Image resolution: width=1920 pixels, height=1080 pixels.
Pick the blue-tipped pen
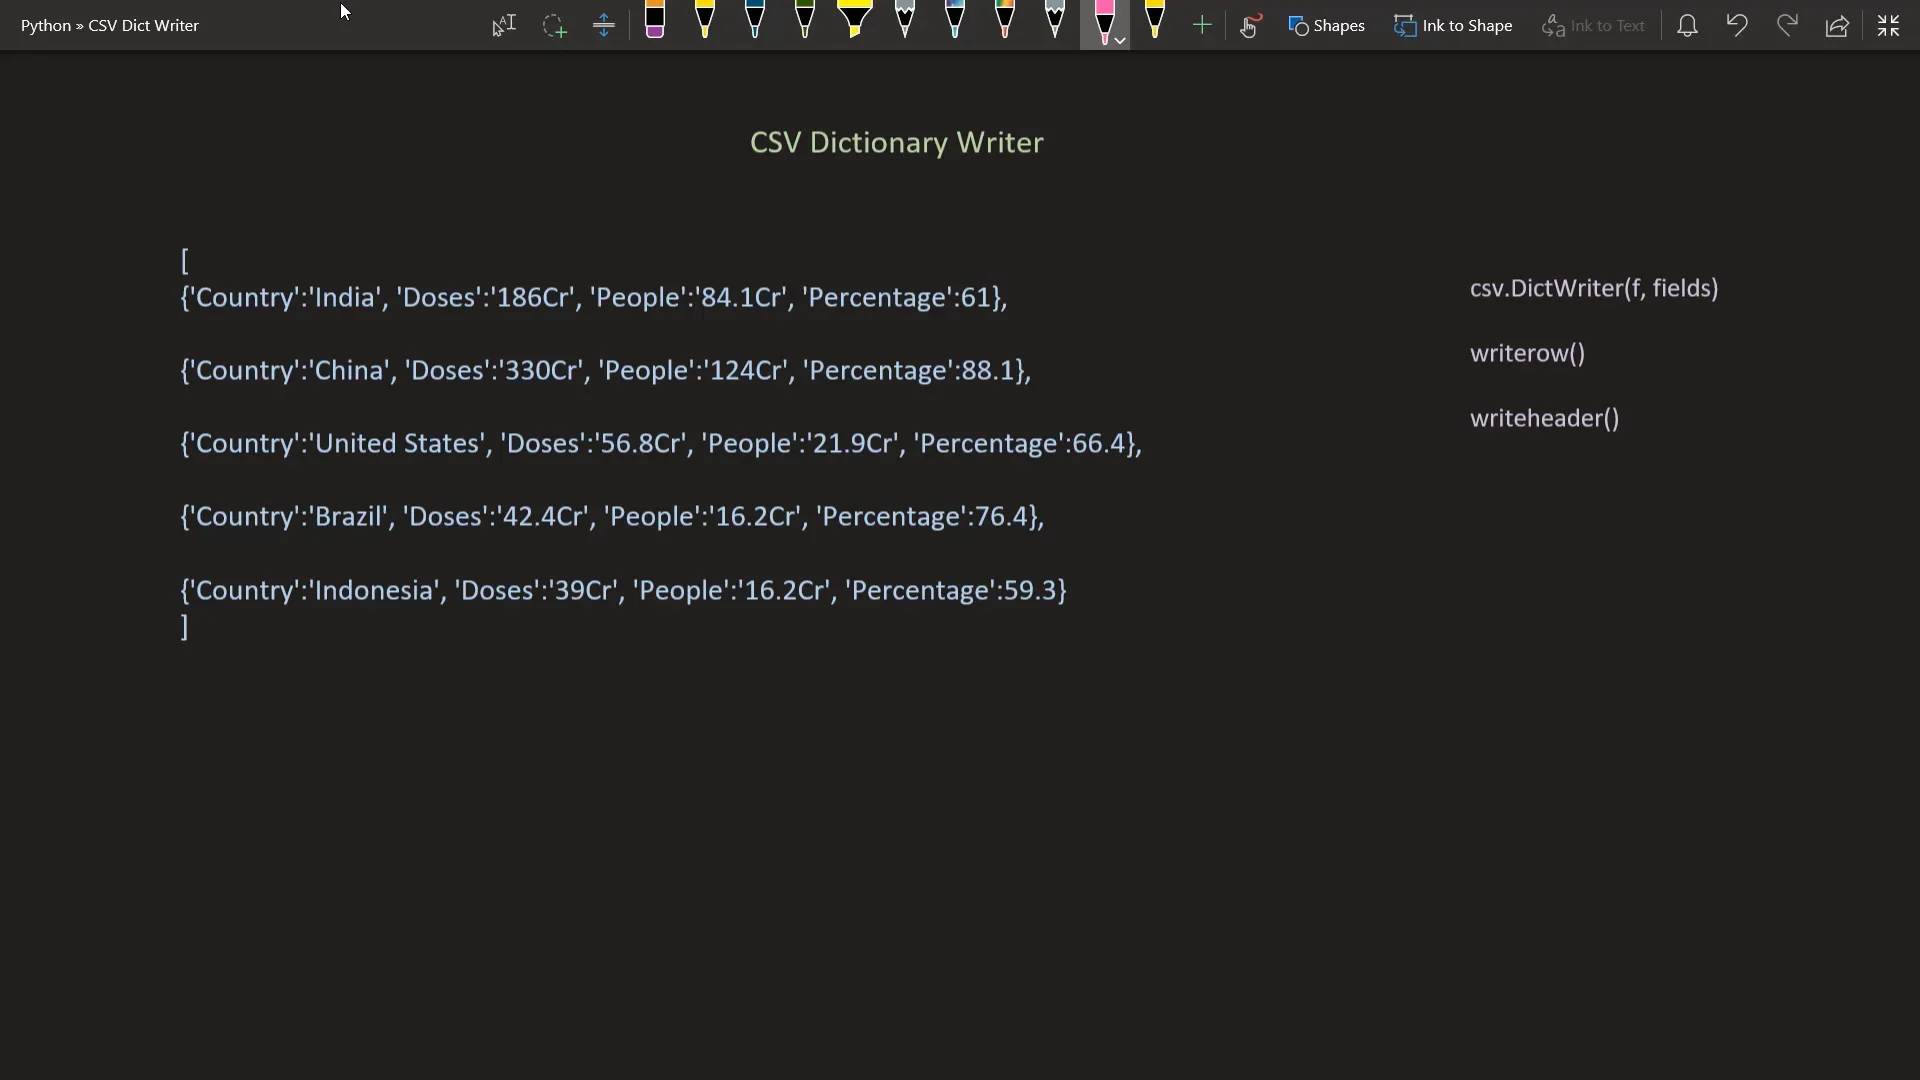755,22
